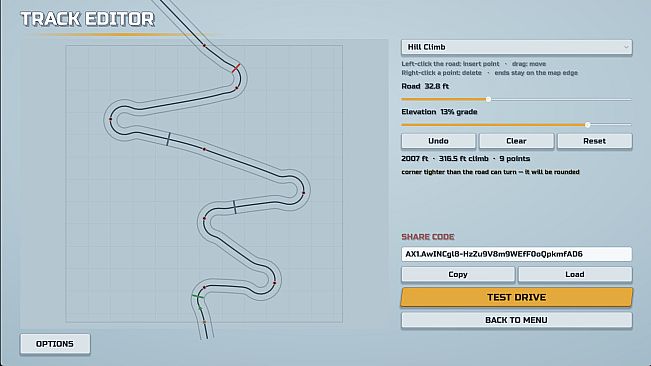
Task: Click the Undo button
Action: (438, 141)
